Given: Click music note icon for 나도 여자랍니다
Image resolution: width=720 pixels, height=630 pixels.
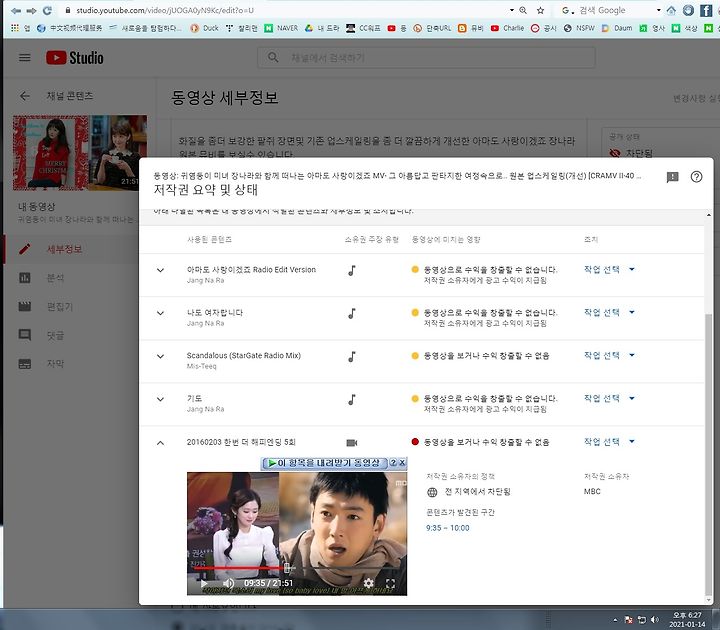Looking at the screenshot, I should [x=352, y=314].
